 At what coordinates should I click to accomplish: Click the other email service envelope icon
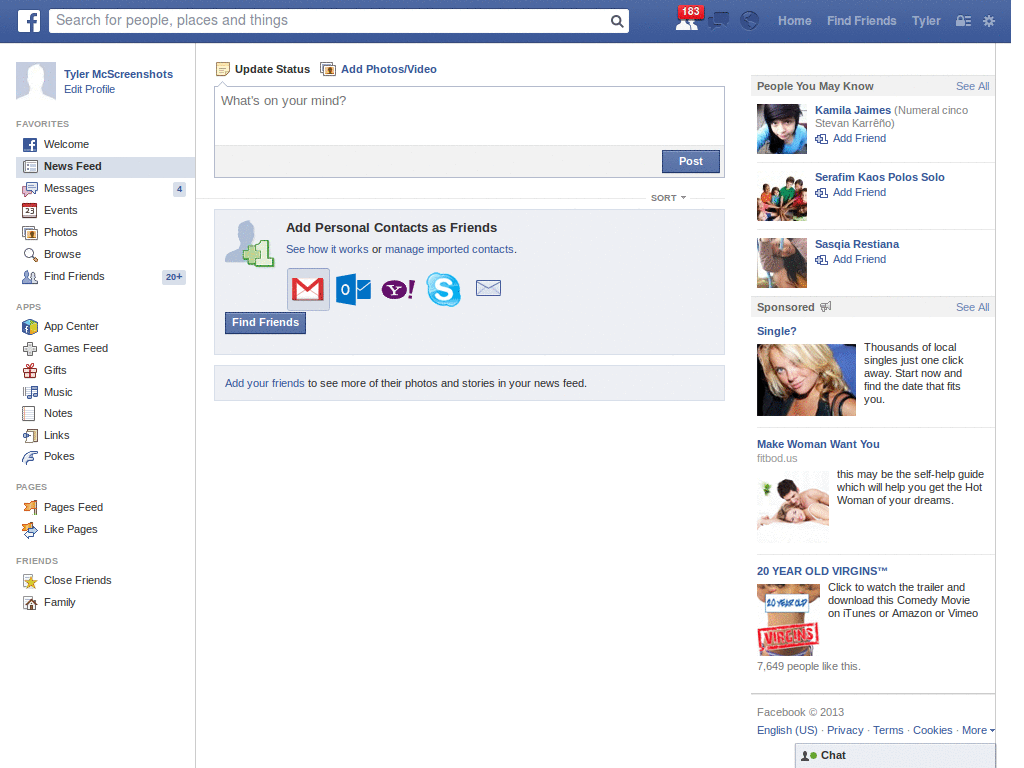click(488, 288)
